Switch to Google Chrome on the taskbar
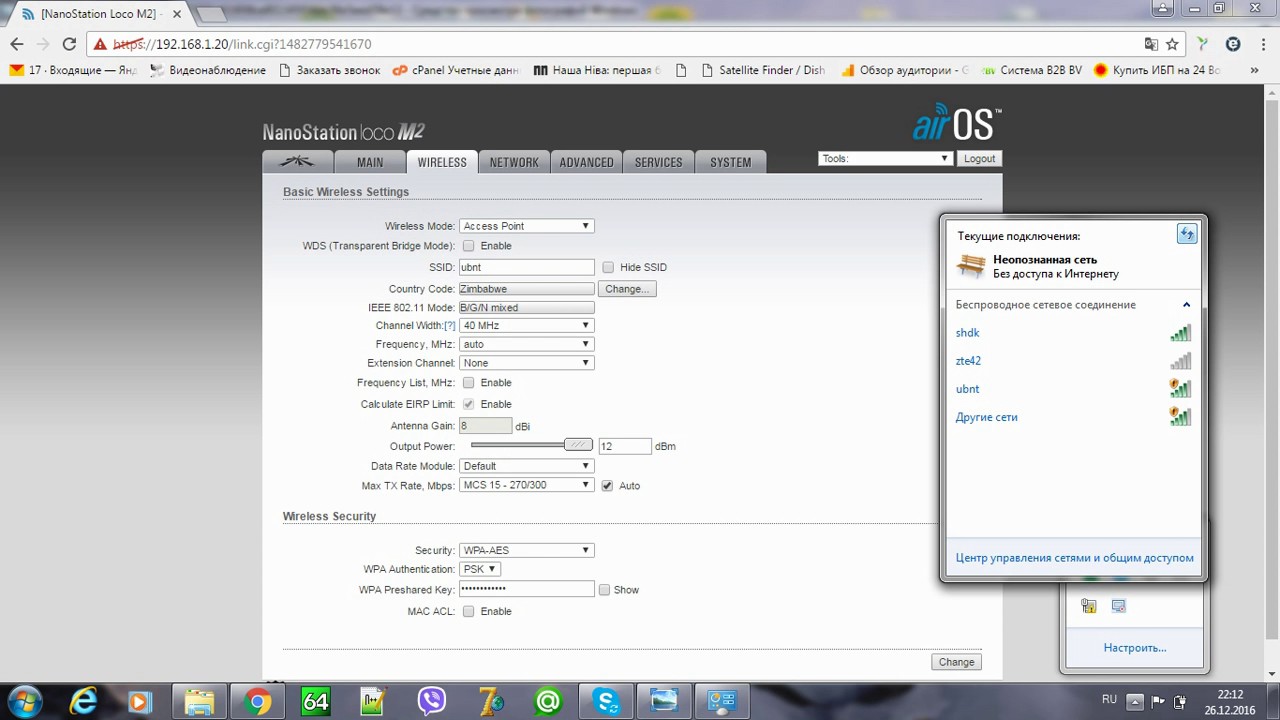1280x720 pixels. [257, 702]
